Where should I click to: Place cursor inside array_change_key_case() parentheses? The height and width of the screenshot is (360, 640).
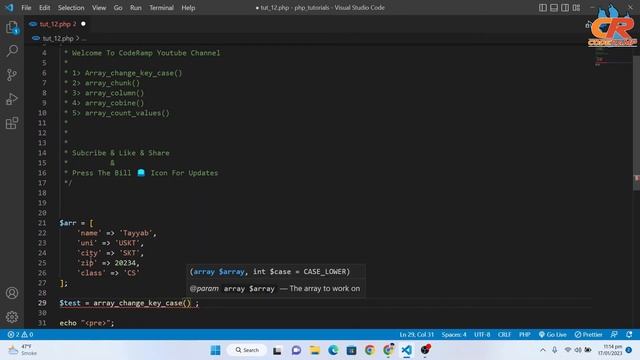tap(188, 303)
